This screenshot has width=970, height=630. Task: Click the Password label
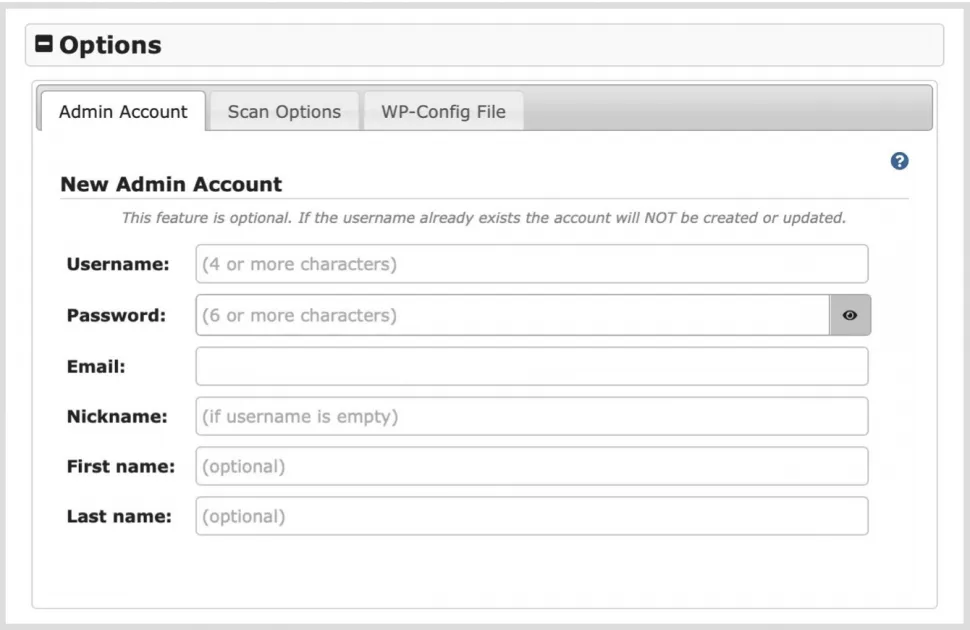click(x=116, y=315)
